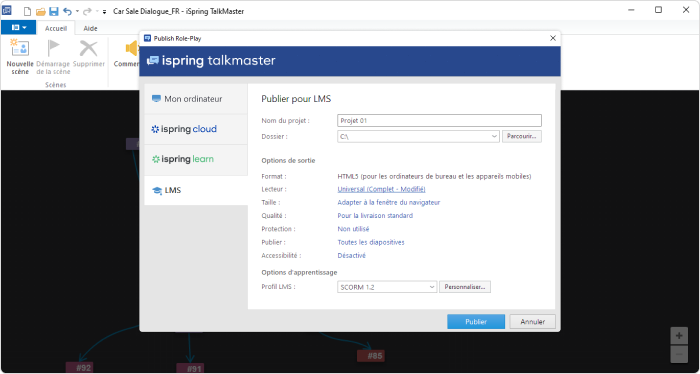
Task: Save the project with the floppy icon
Action: pyautogui.click(x=54, y=11)
